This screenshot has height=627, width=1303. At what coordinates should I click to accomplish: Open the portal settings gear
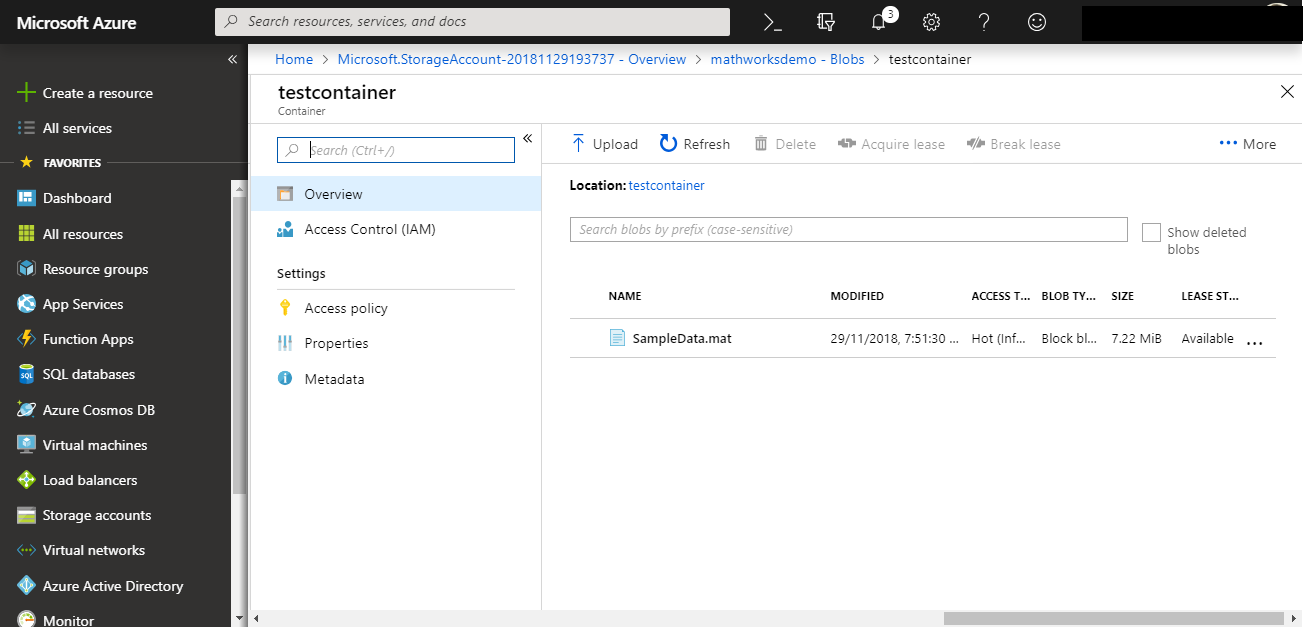pyautogui.click(x=931, y=21)
